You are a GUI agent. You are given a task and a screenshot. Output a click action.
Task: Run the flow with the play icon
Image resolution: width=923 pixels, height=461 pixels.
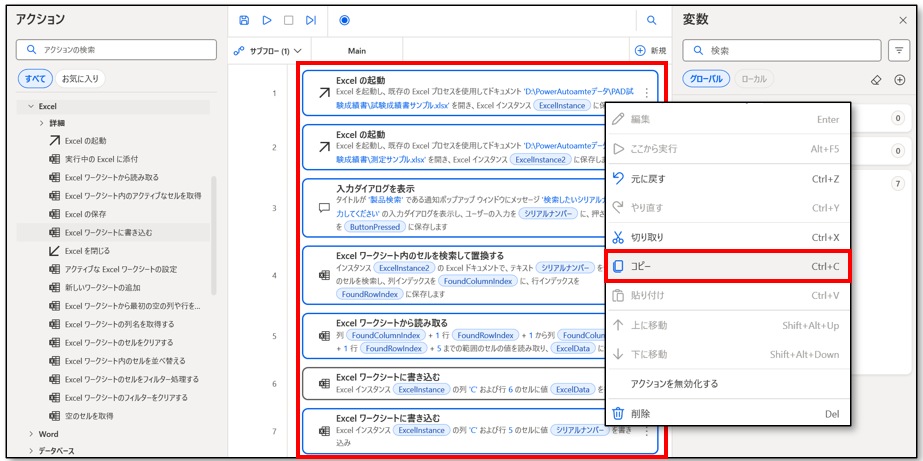[x=267, y=20]
